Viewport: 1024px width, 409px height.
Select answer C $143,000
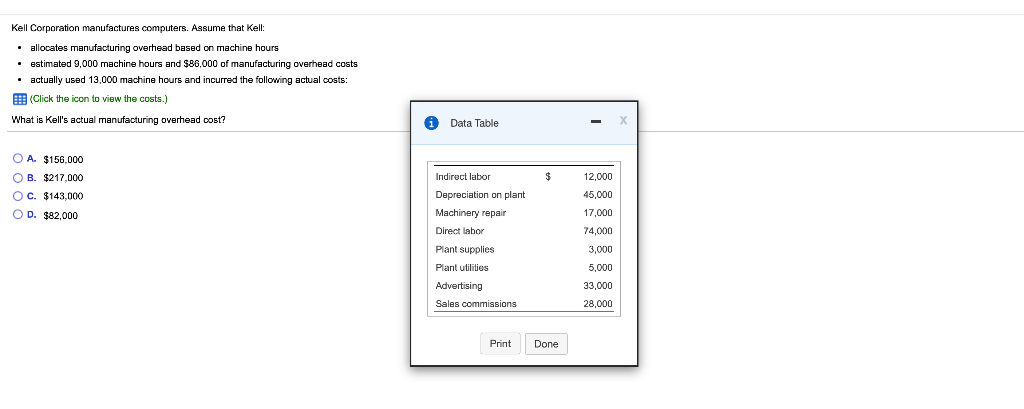click(18, 195)
